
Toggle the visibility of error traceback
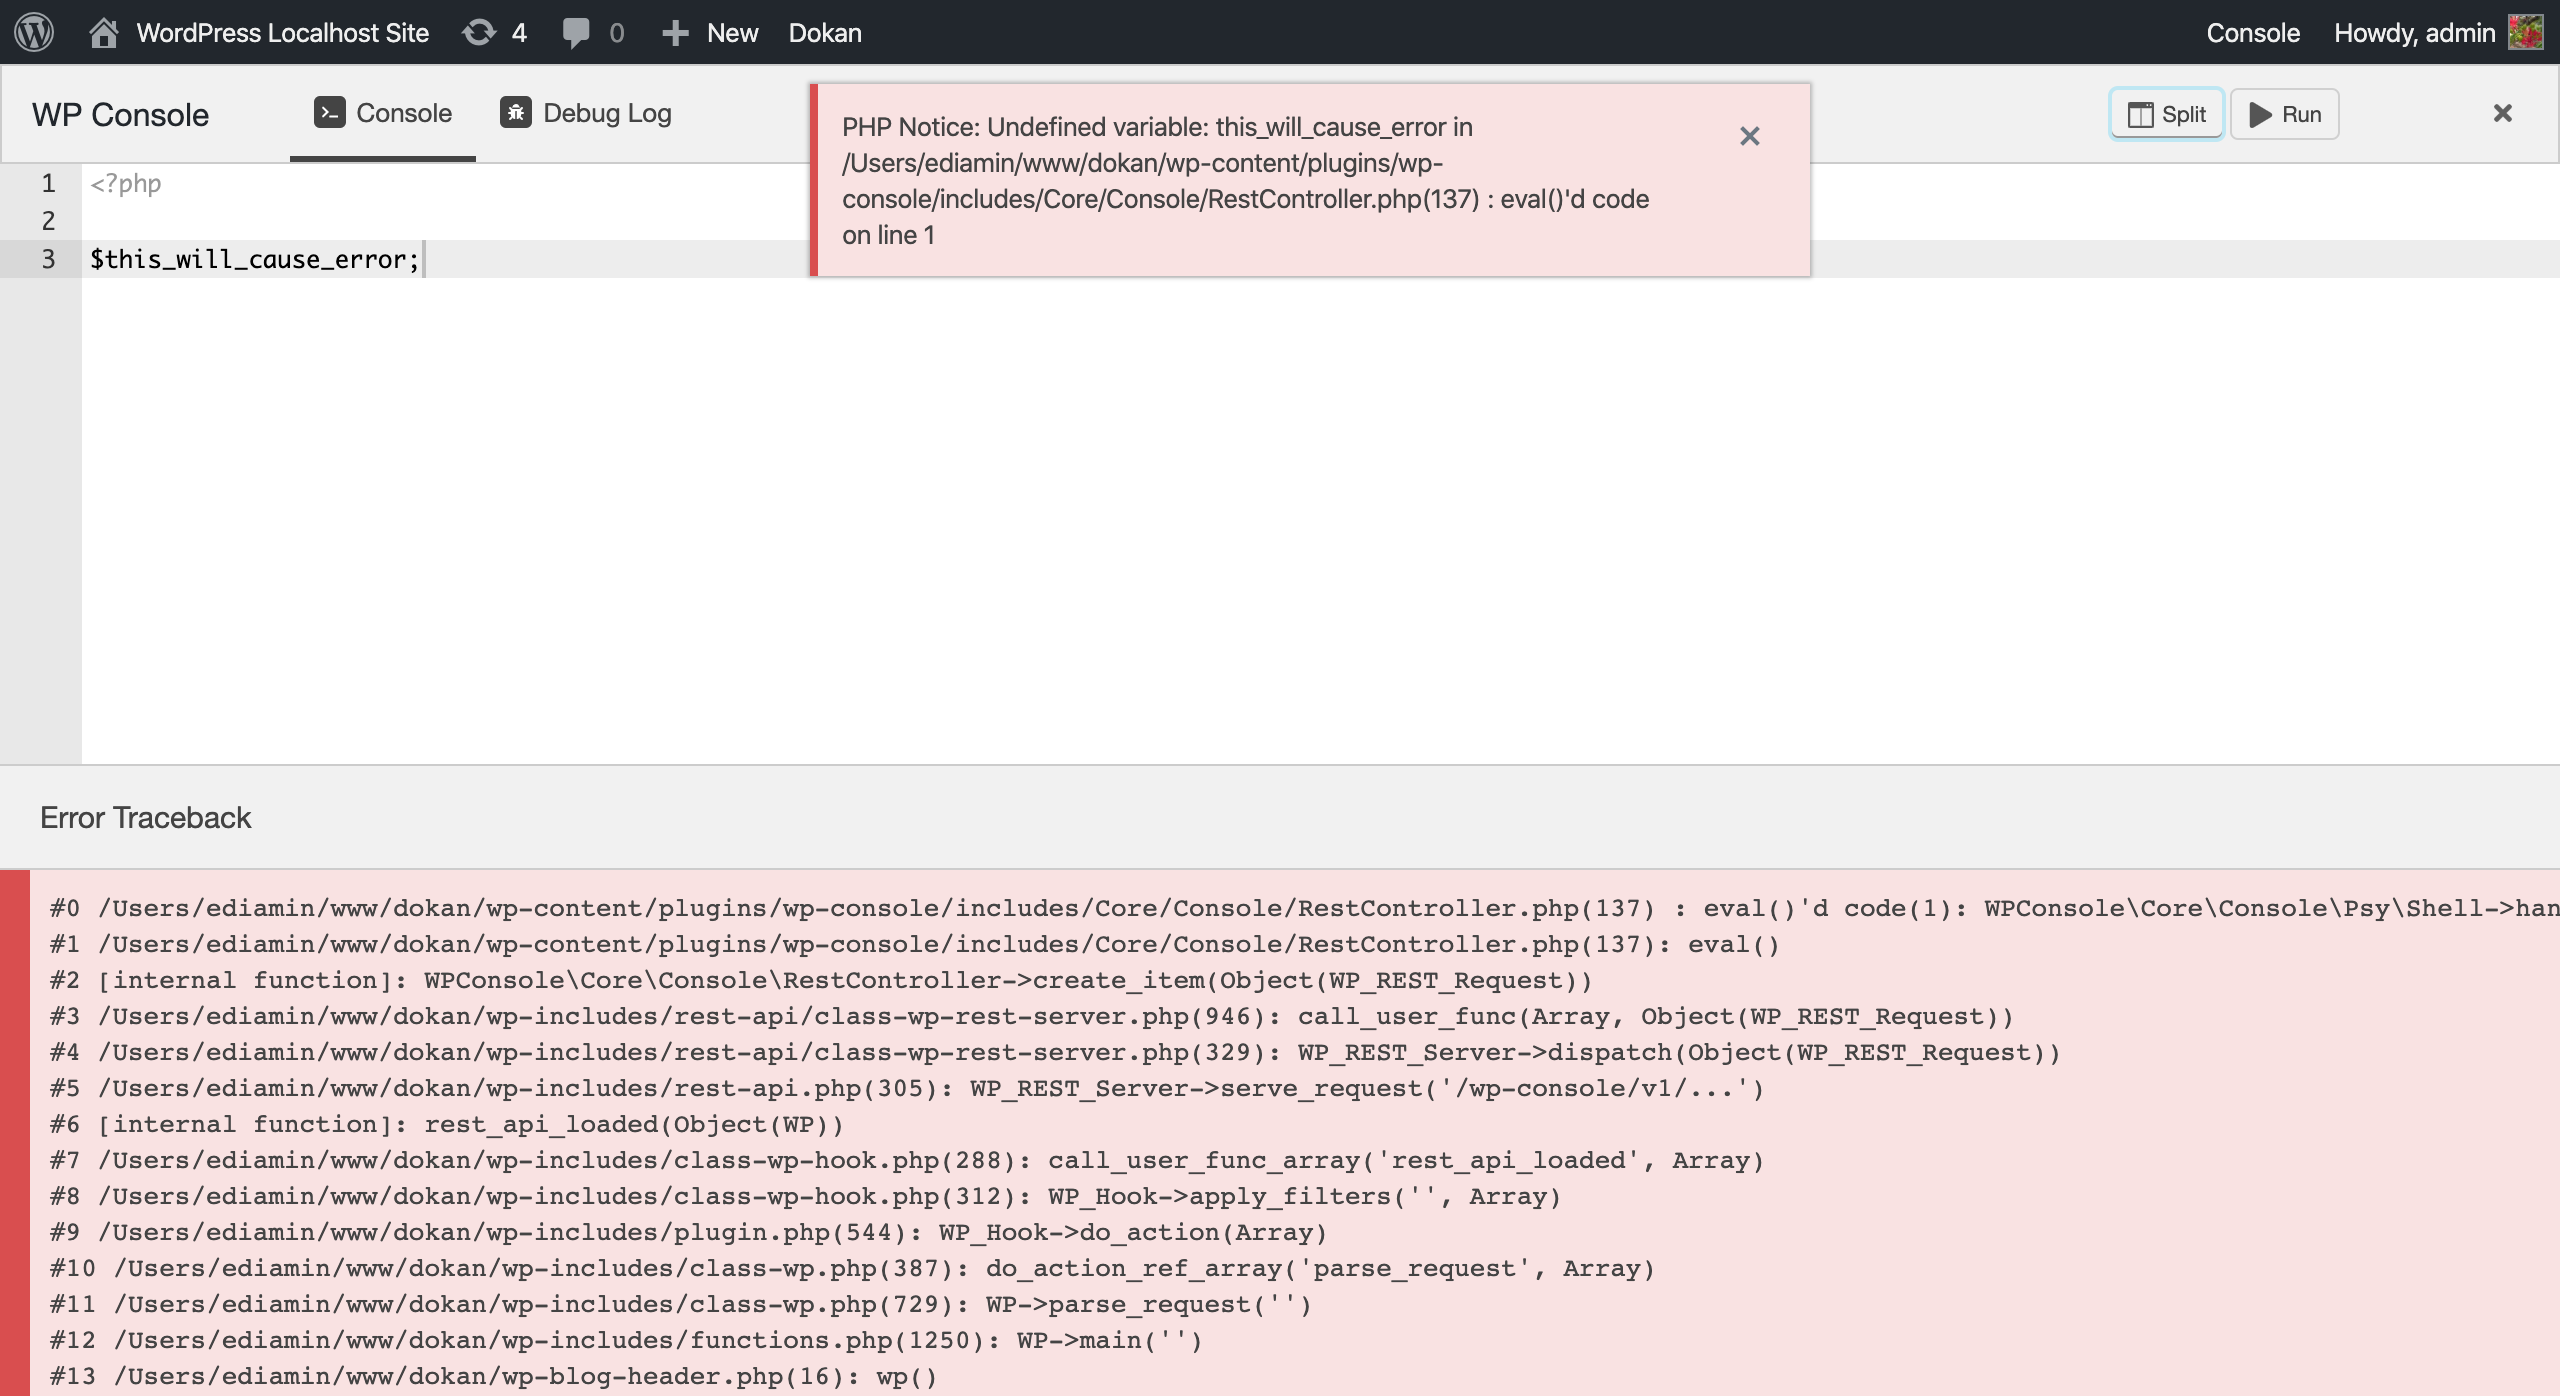pos(144,817)
